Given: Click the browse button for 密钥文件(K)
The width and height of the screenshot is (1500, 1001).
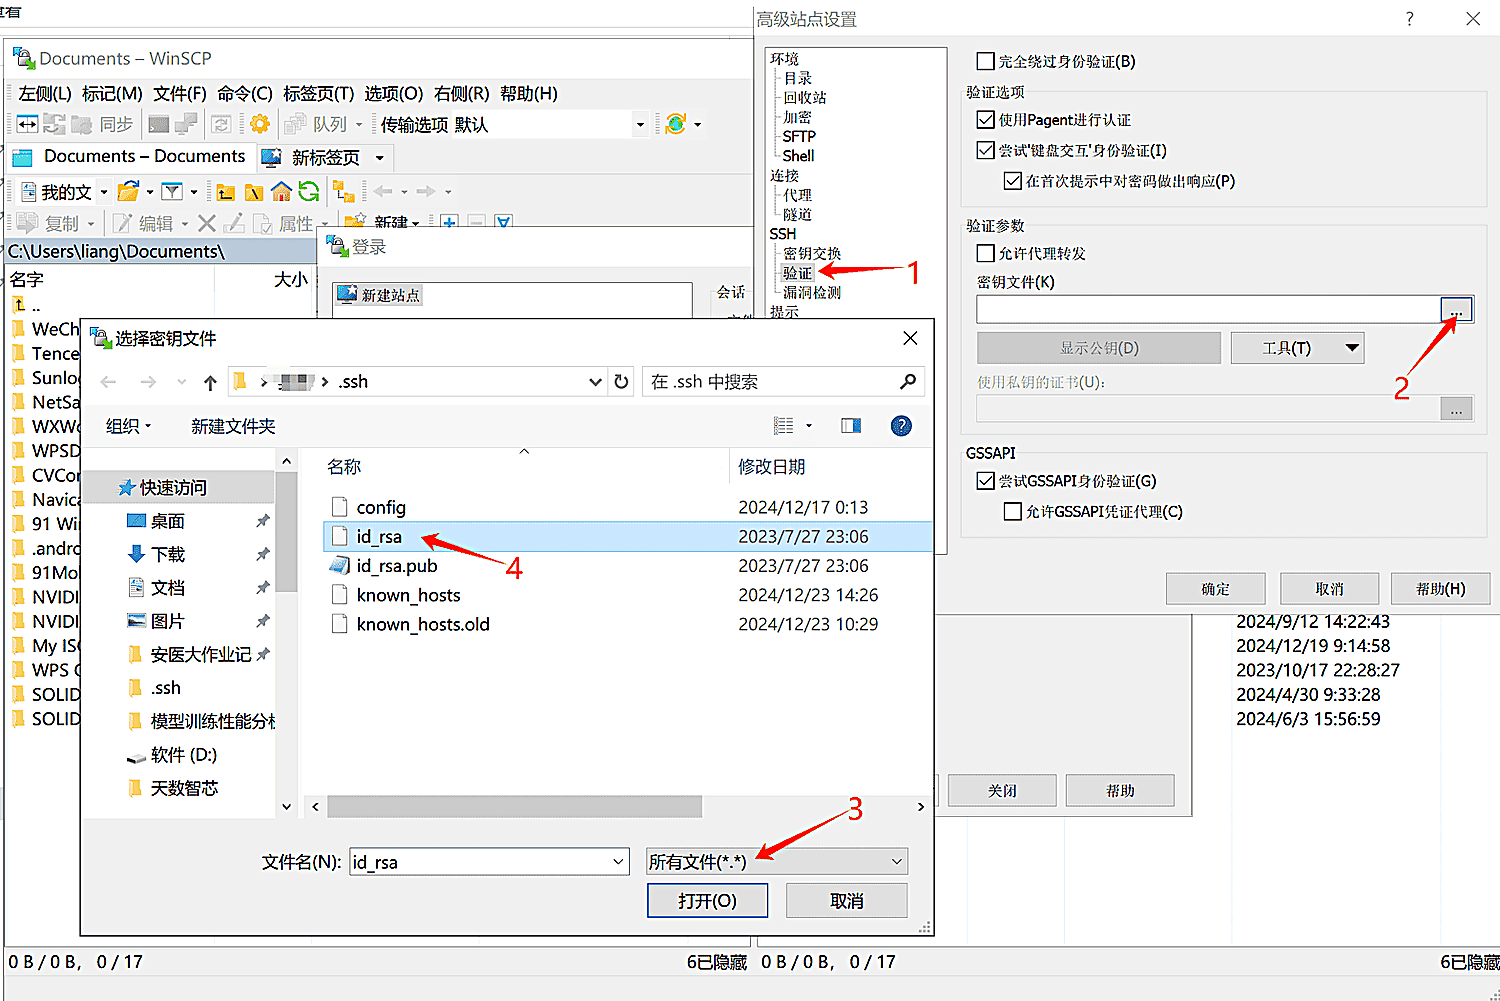Looking at the screenshot, I should click(x=1457, y=310).
